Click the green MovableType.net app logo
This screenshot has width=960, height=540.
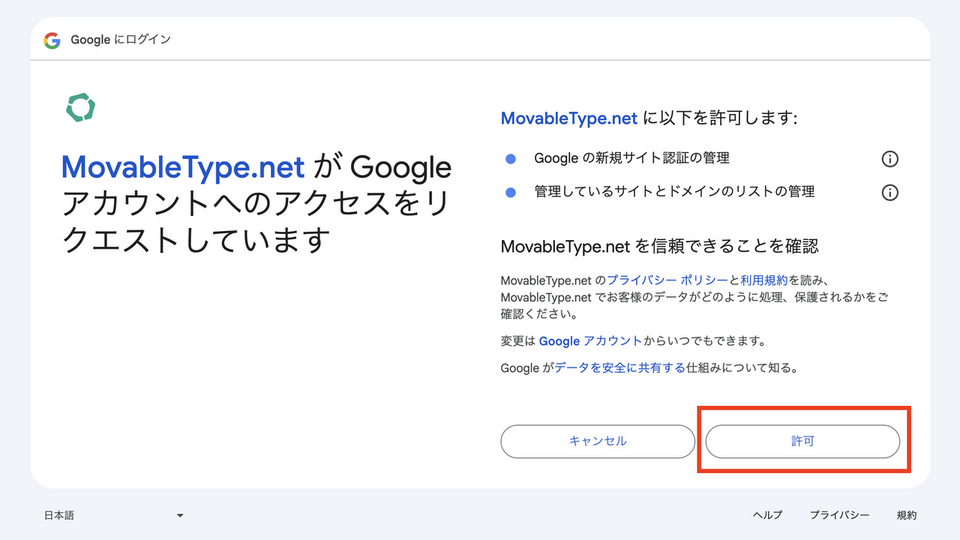click(80, 107)
